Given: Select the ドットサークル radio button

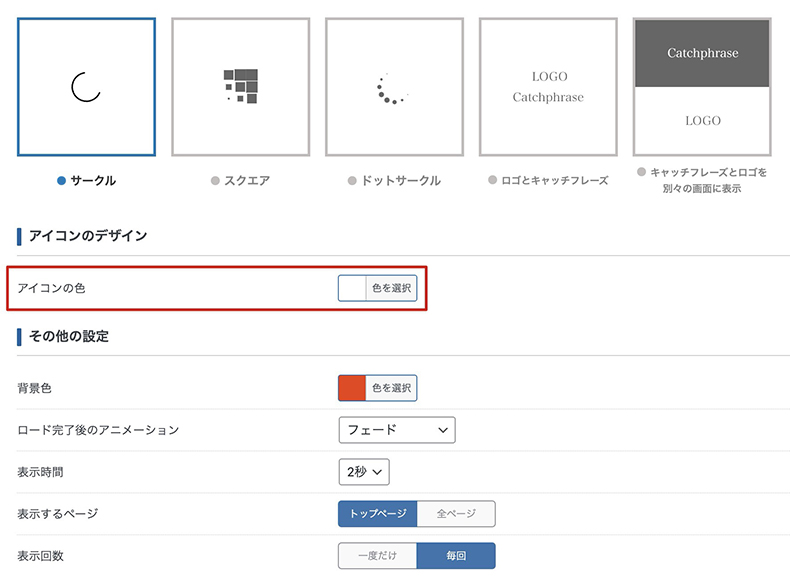Looking at the screenshot, I should coord(352,180).
